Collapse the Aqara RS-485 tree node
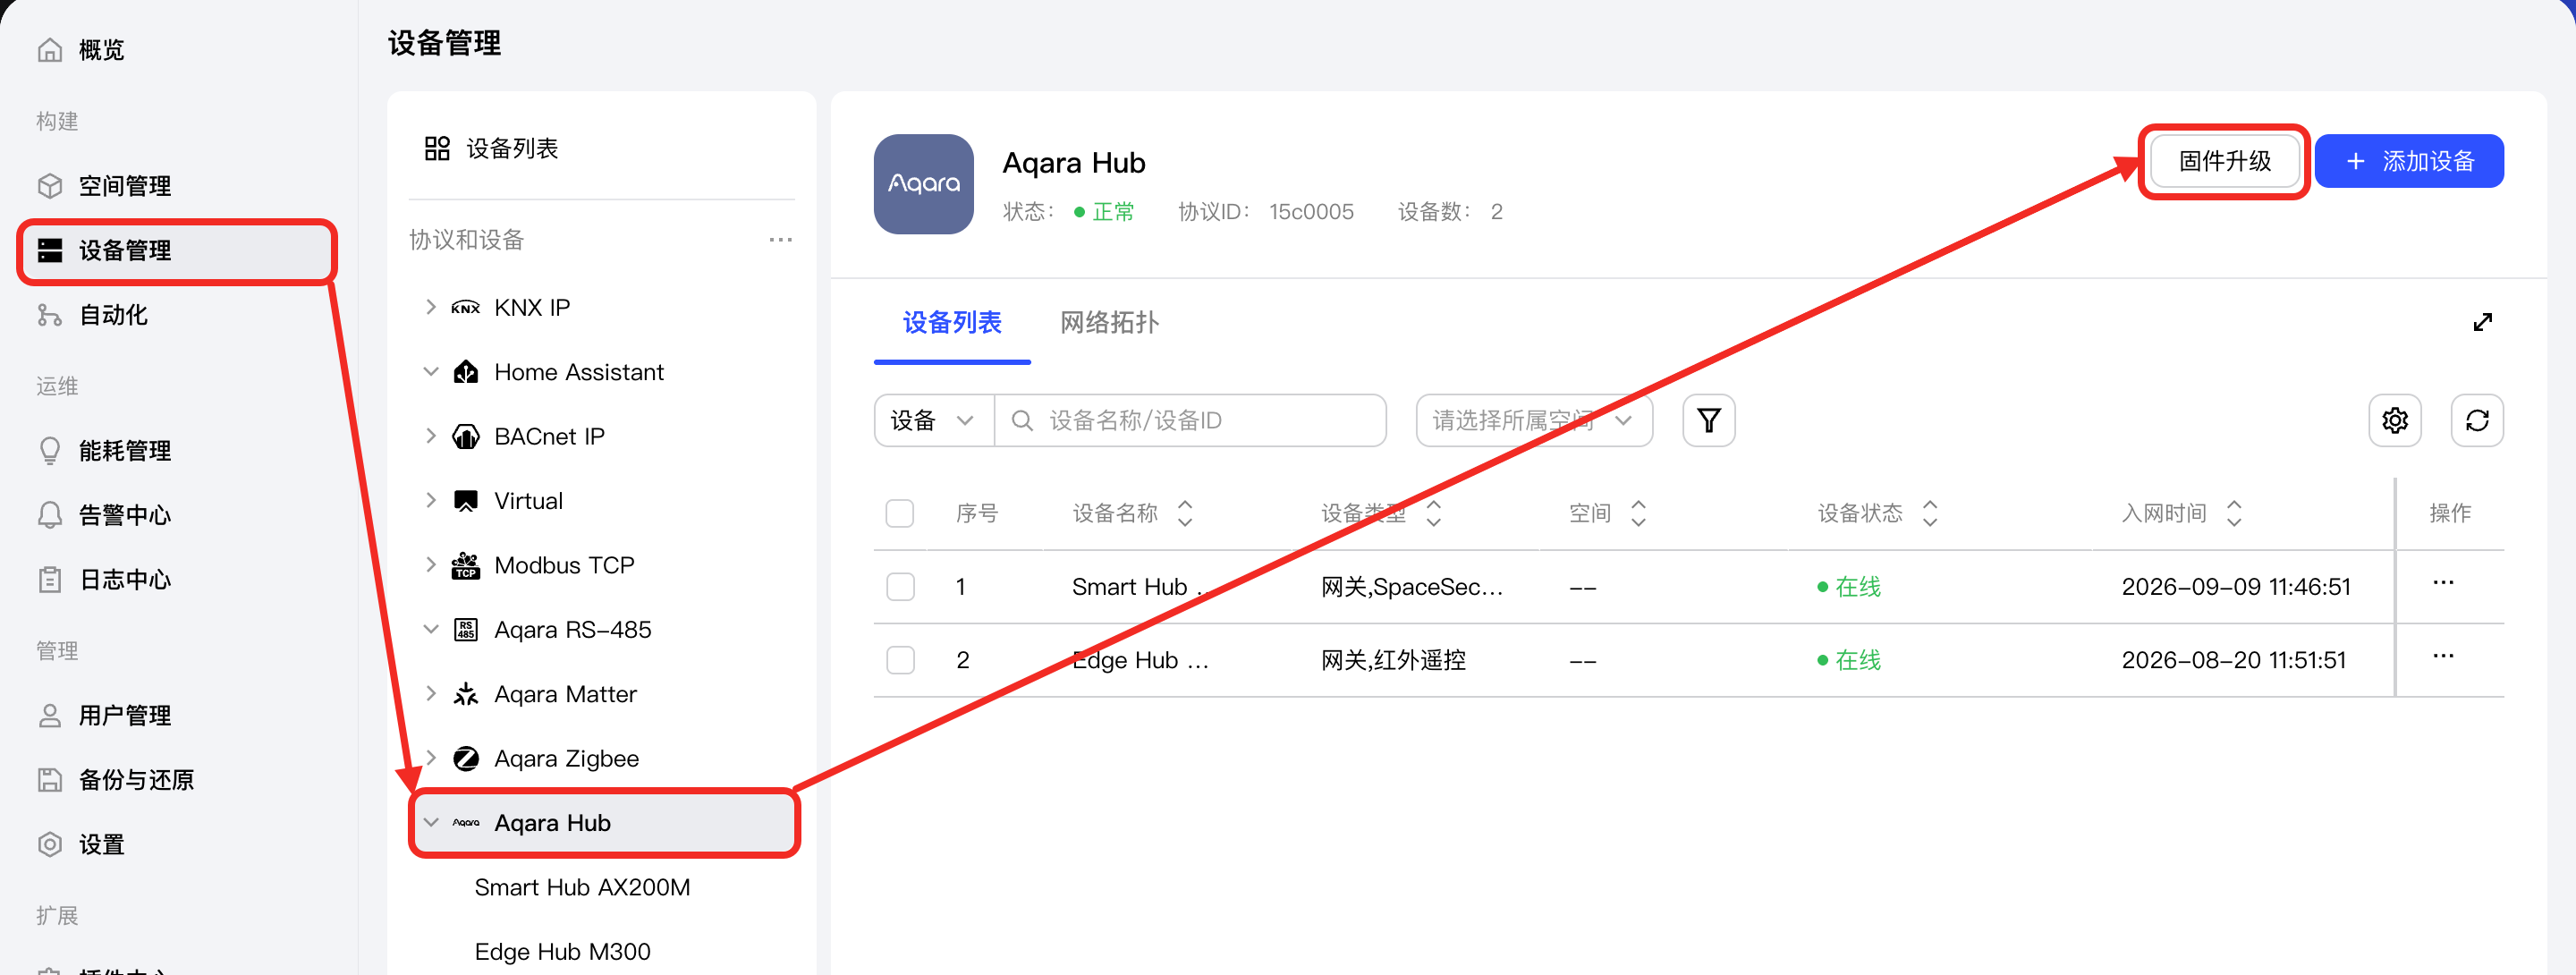 (431, 629)
